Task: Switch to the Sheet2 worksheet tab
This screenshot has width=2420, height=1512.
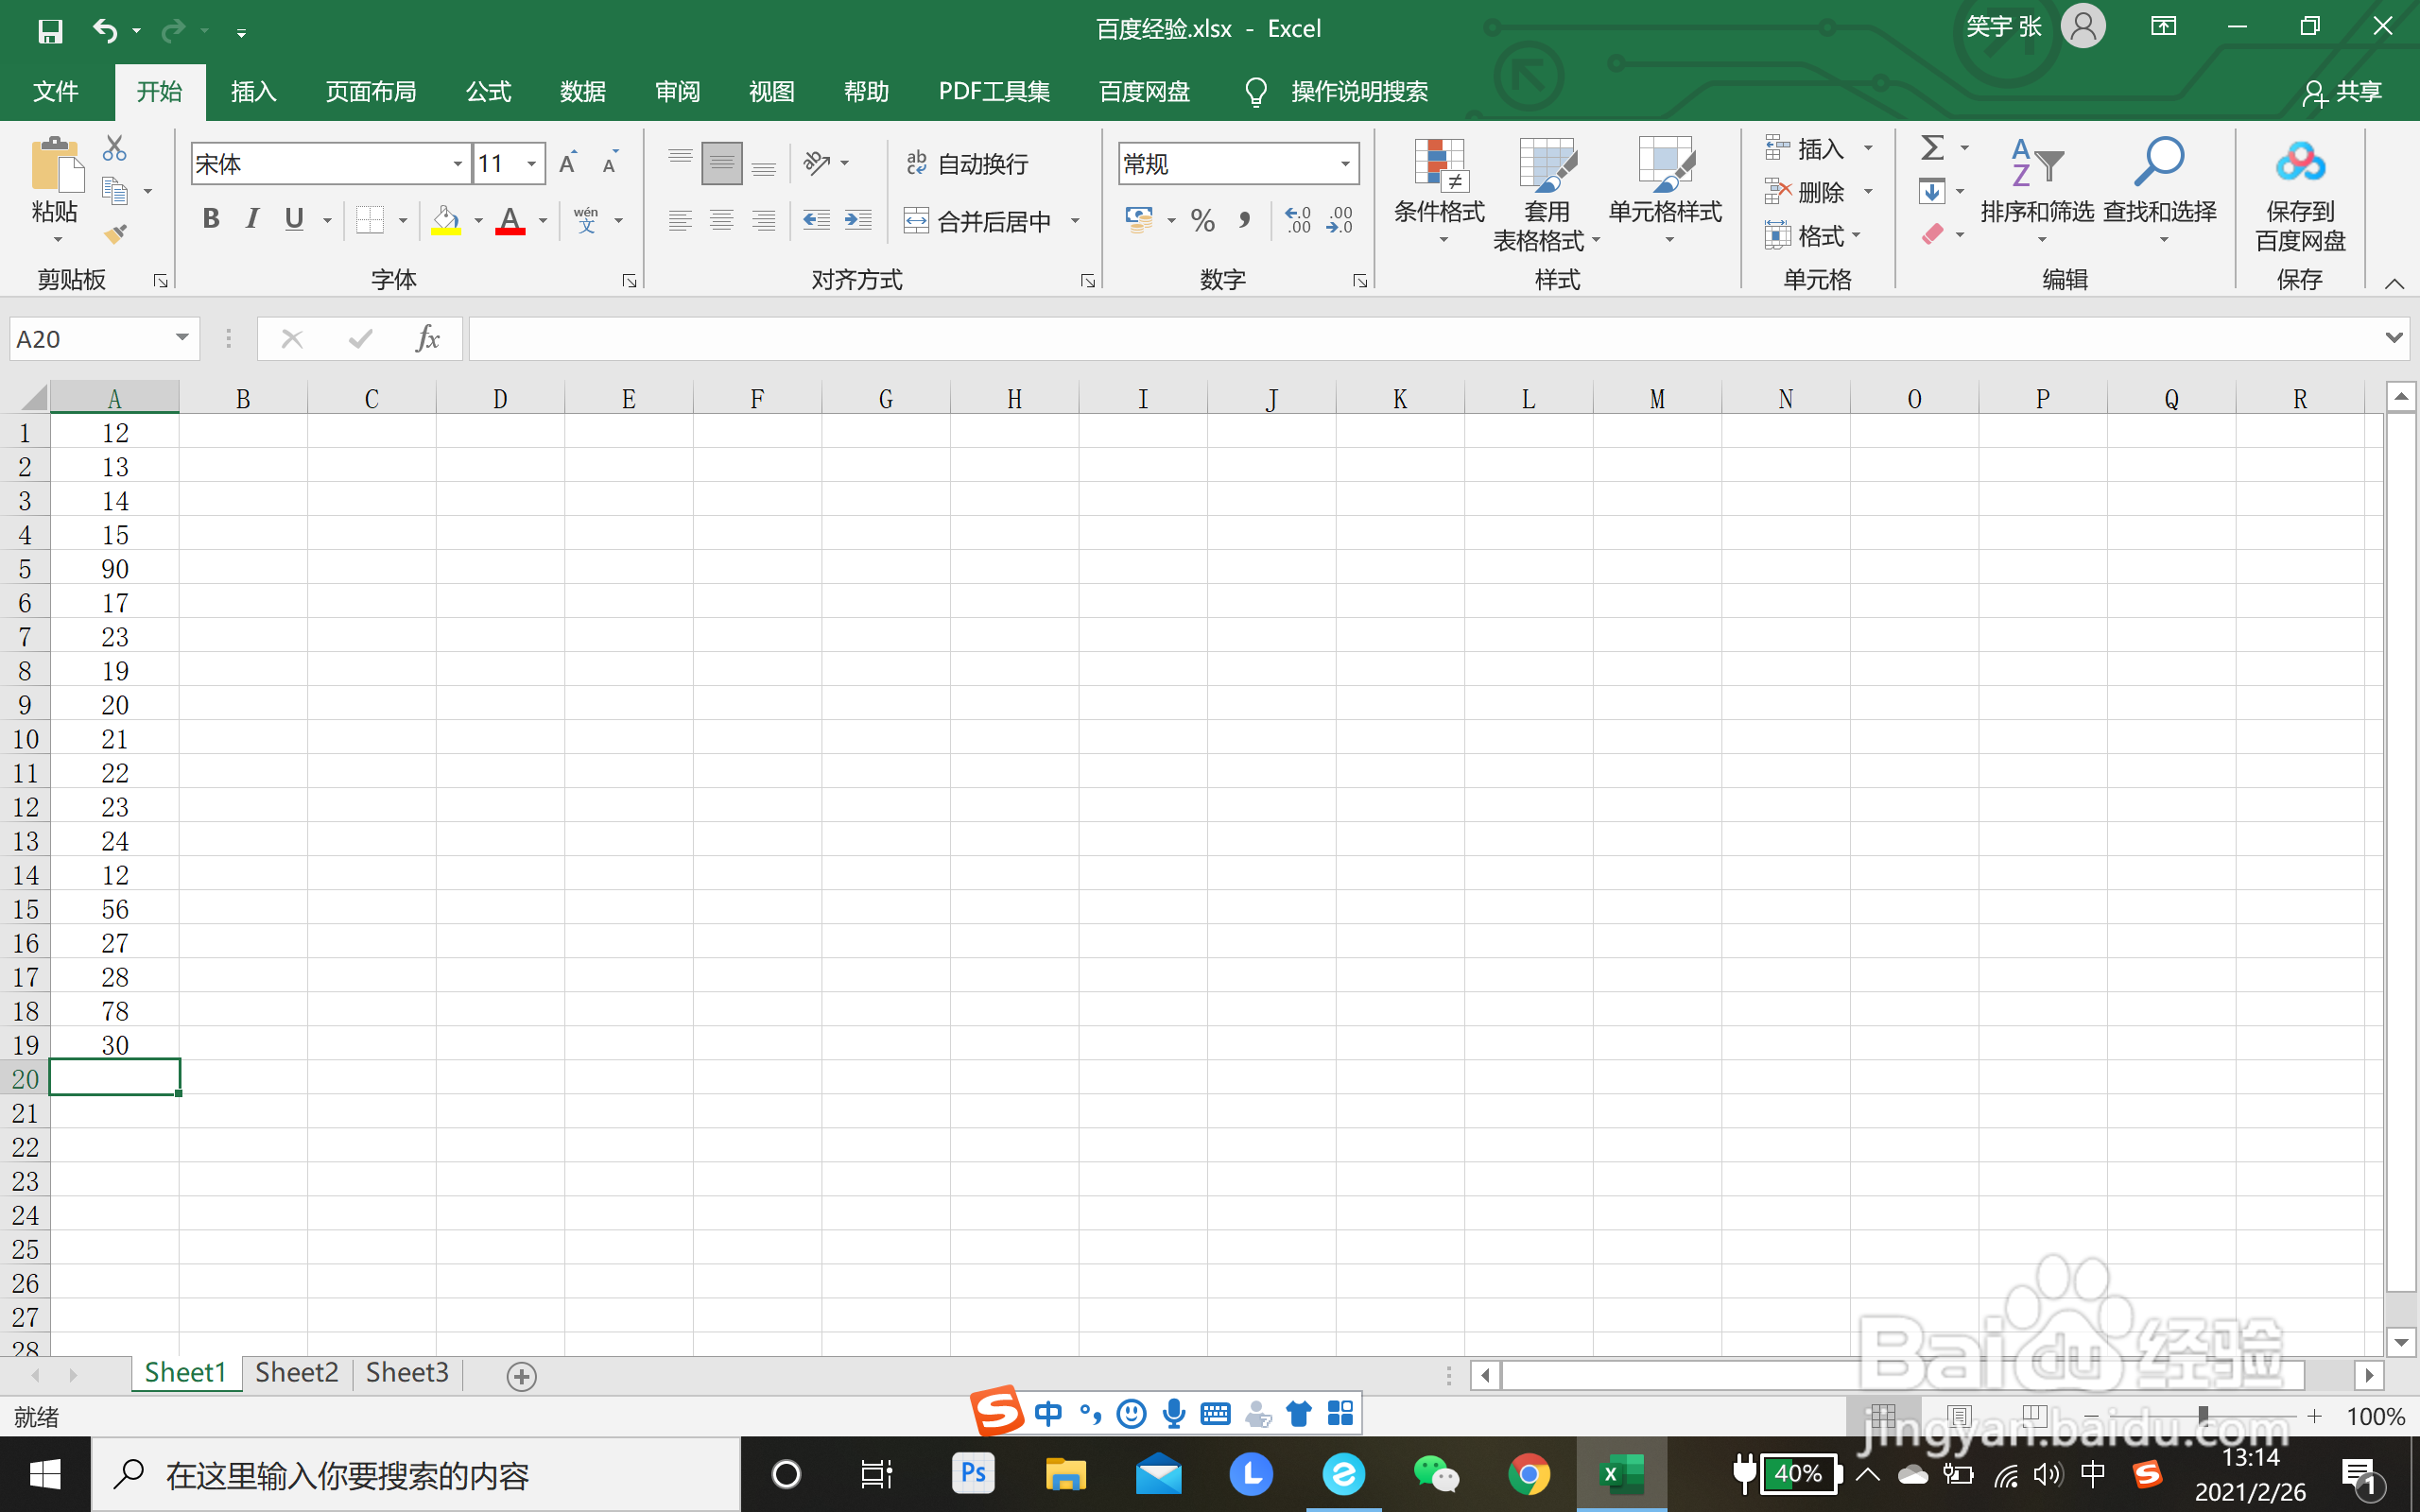Action: click(x=296, y=1372)
